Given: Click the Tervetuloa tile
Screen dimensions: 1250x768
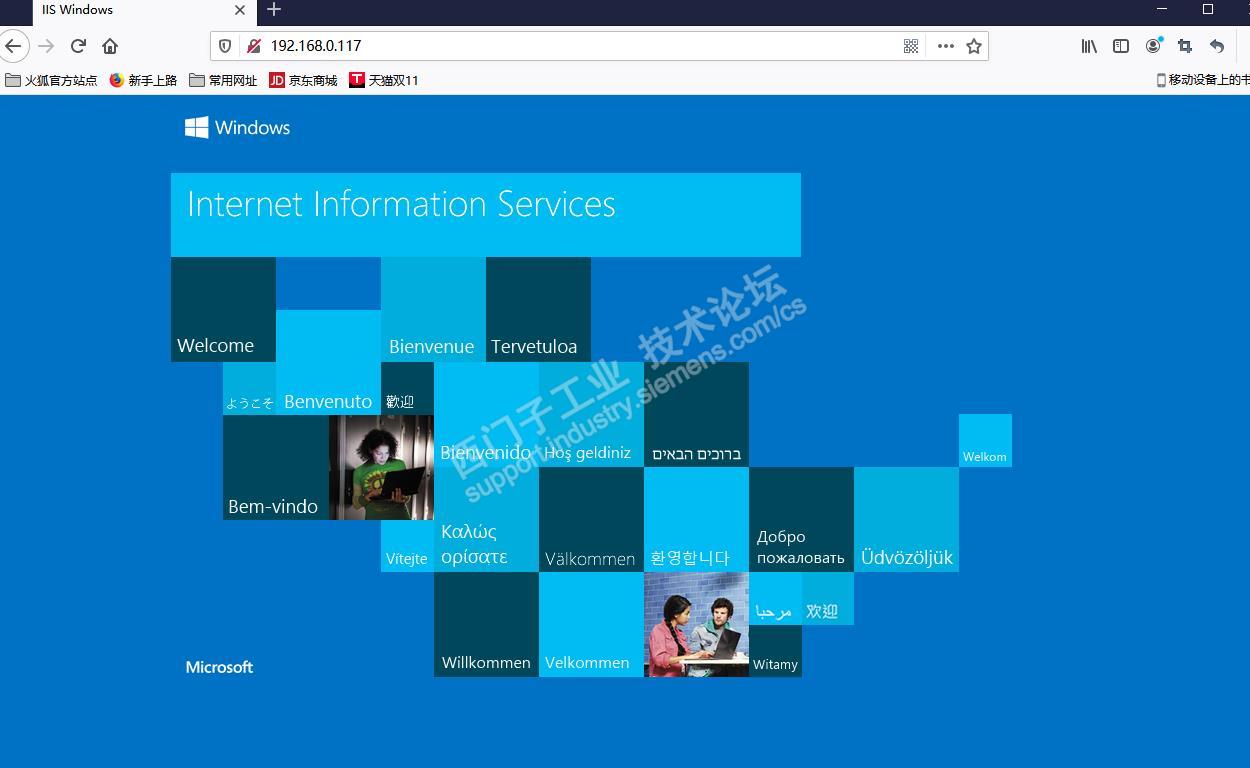Looking at the screenshot, I should [538, 310].
